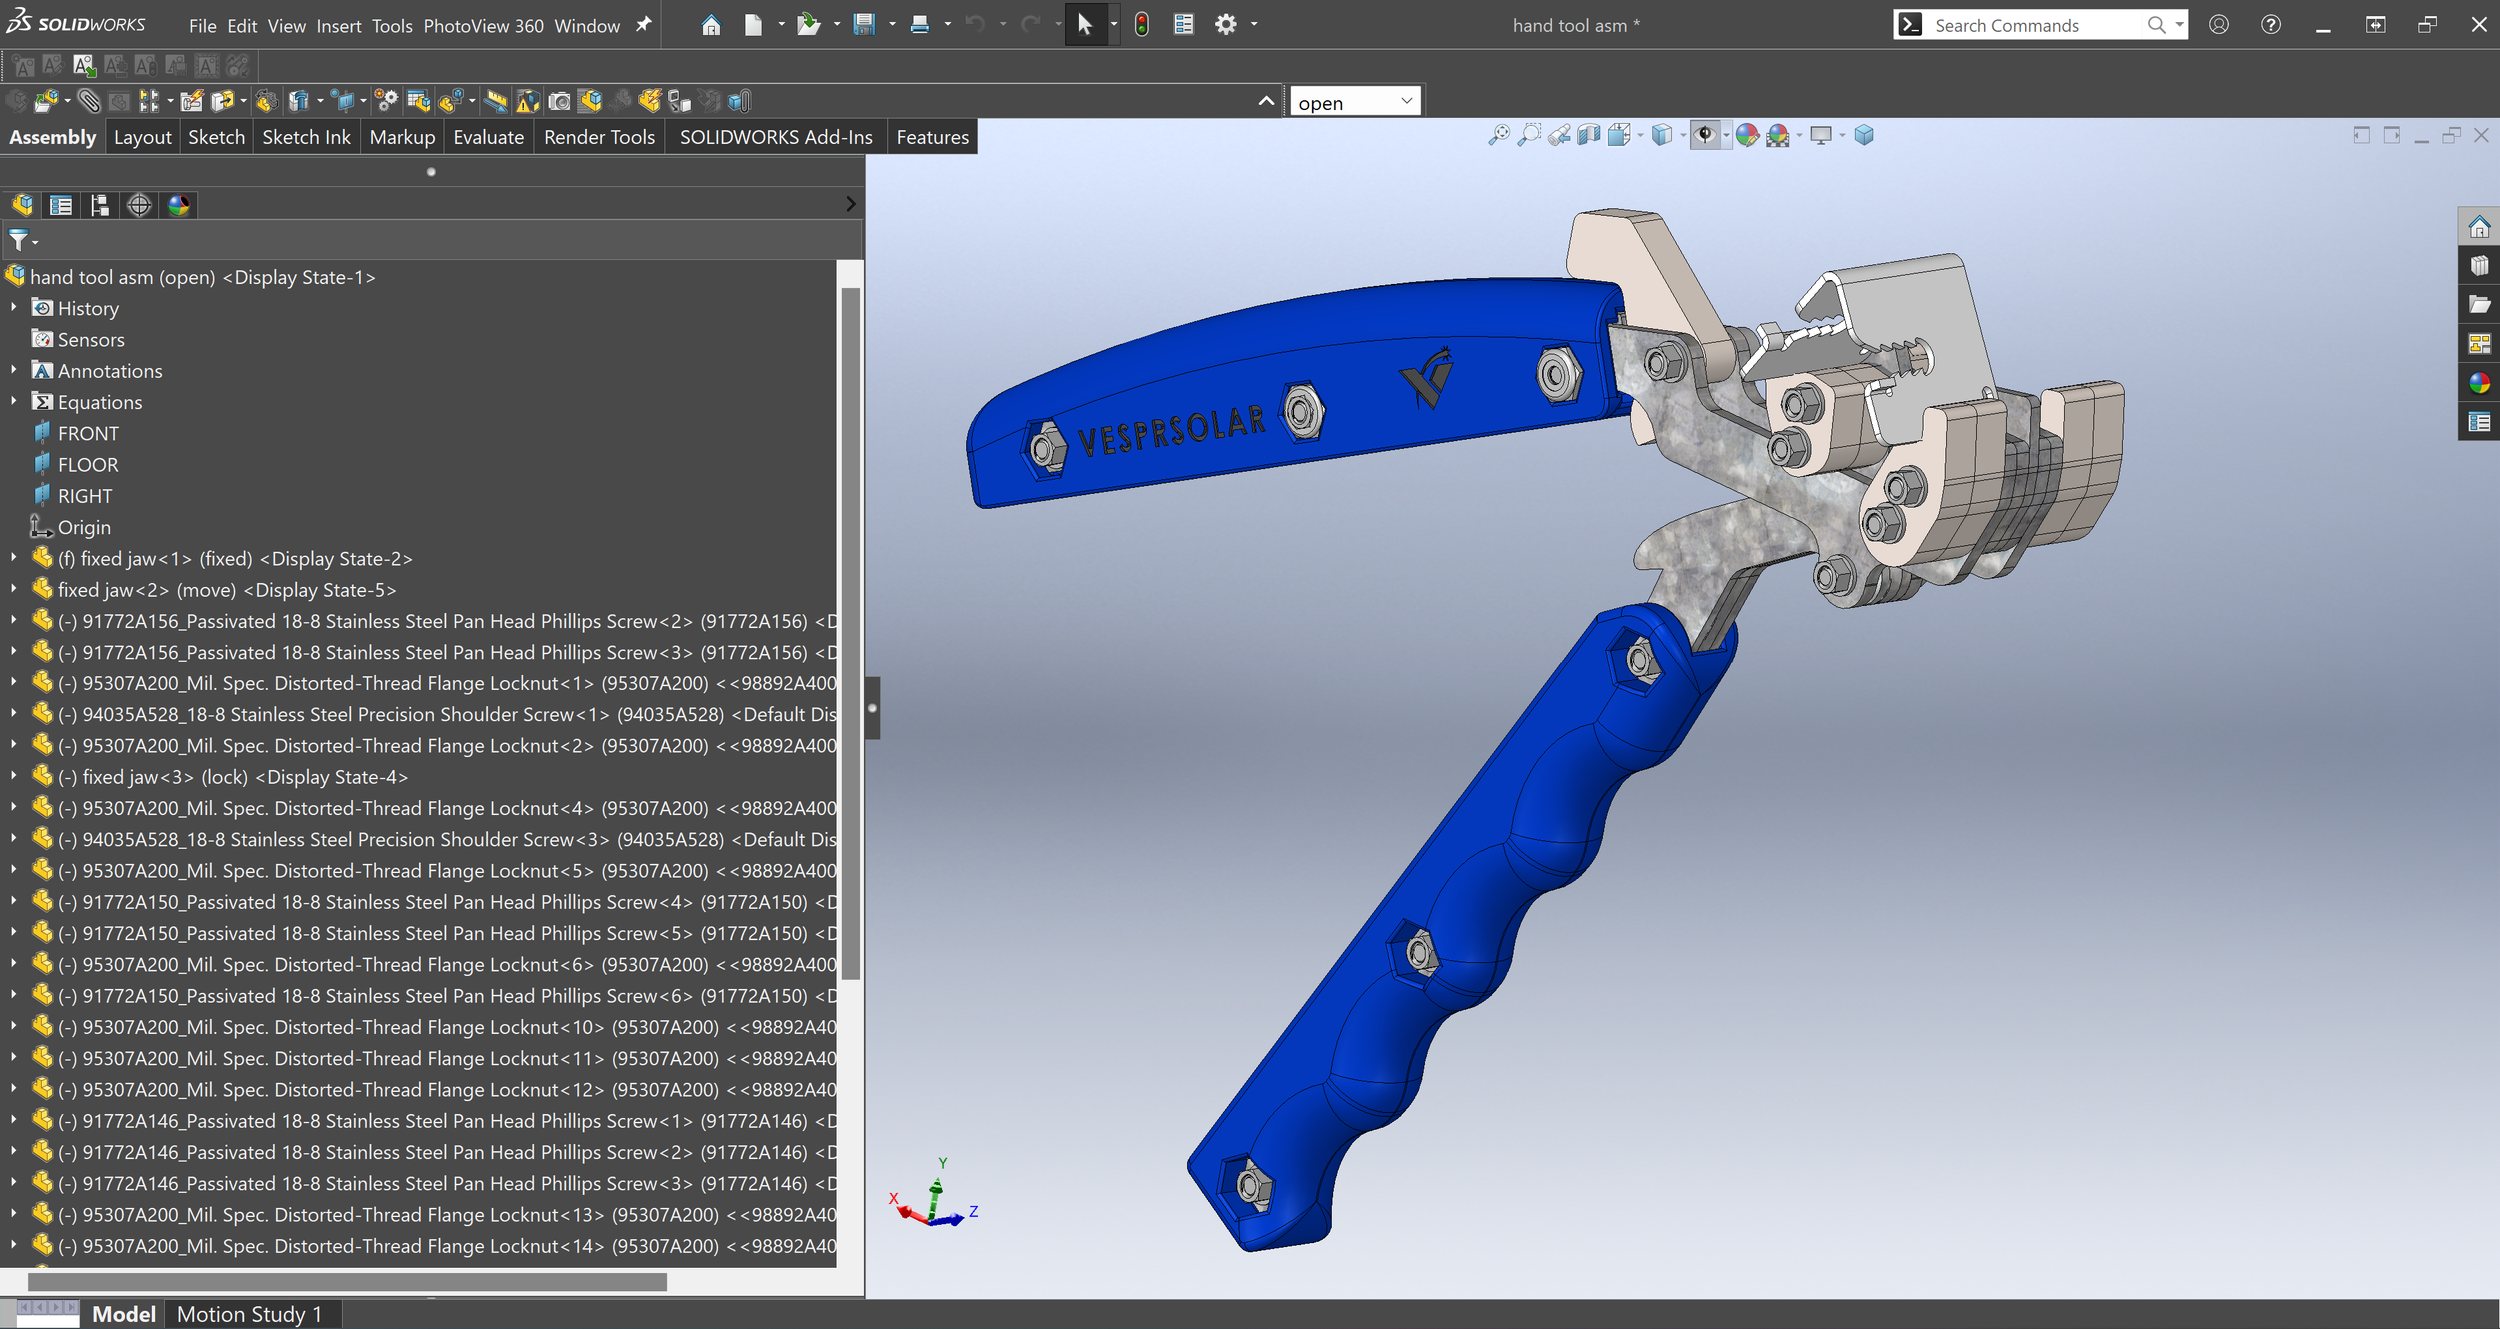Click the paperclip Mate icon
Viewport: 2500px width, 1329px height.
89,101
